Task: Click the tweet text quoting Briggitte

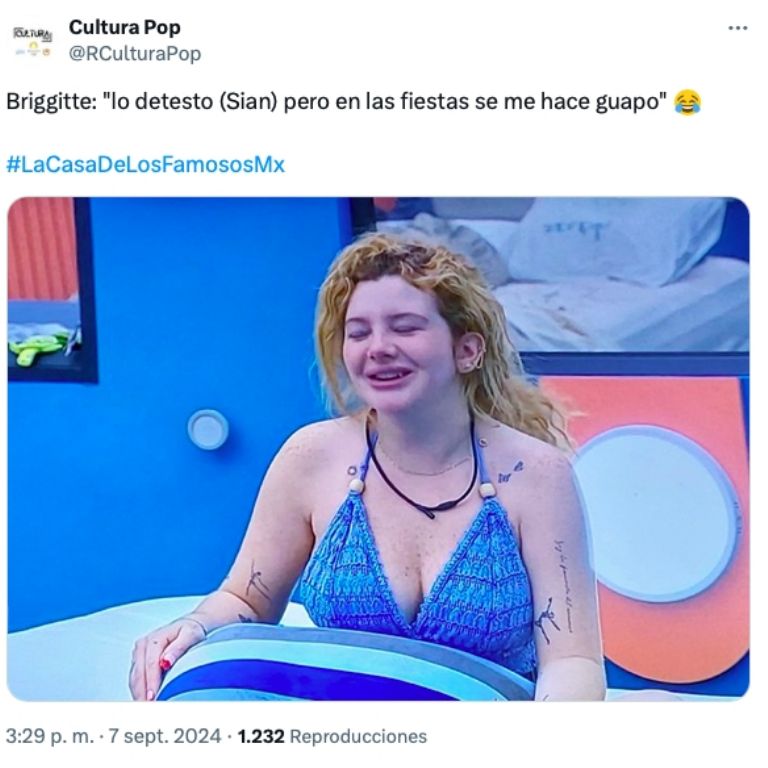Action: point(336,102)
